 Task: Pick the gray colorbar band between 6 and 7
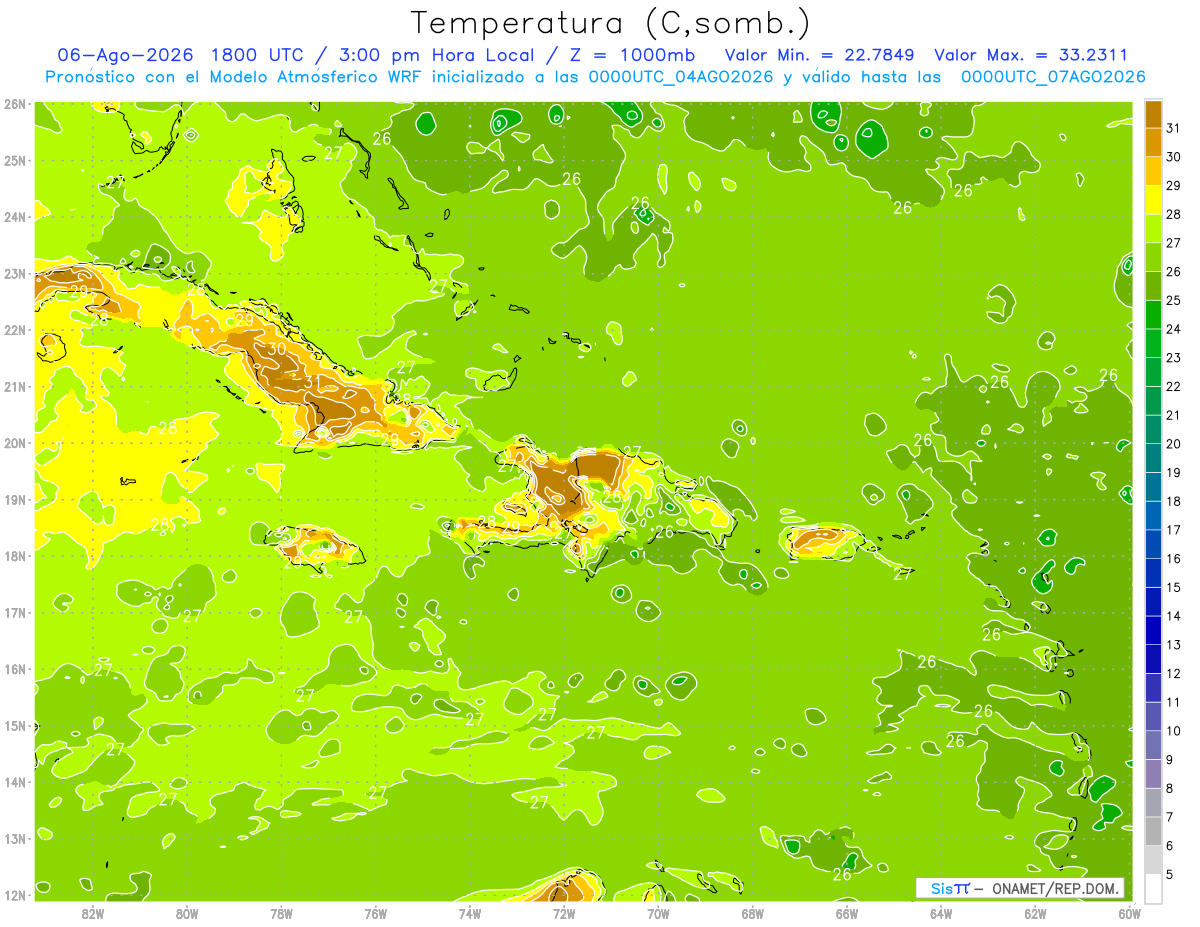[1153, 831]
